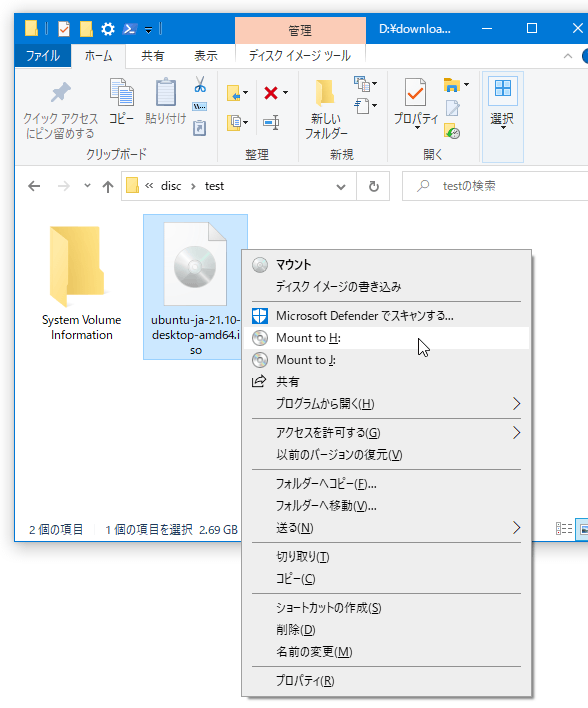Screen dimensions: 588x708
Task: Open the ファイル tab
Action: (43, 56)
